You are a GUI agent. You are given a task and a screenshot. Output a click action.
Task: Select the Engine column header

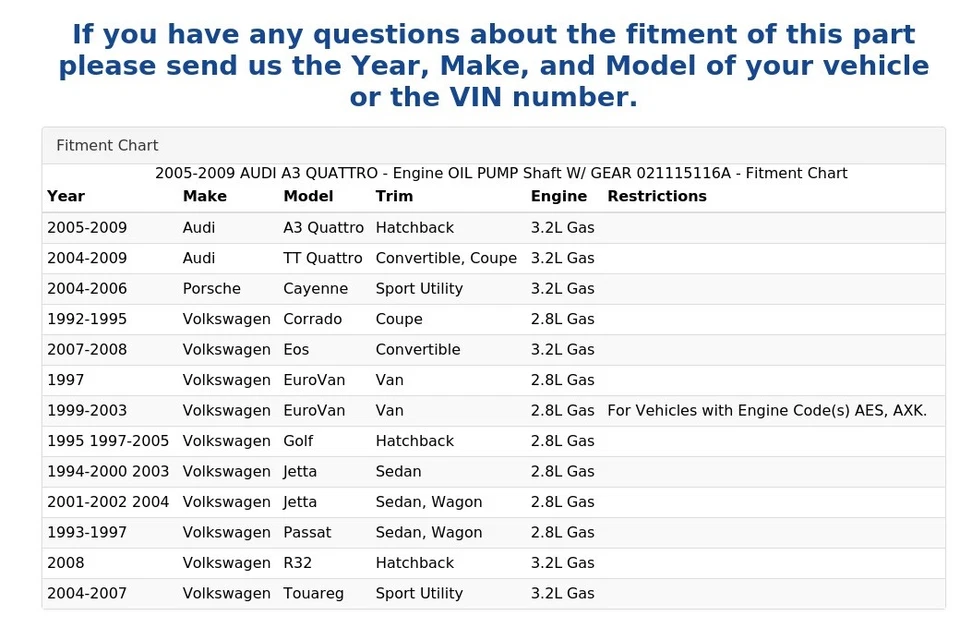(x=558, y=197)
